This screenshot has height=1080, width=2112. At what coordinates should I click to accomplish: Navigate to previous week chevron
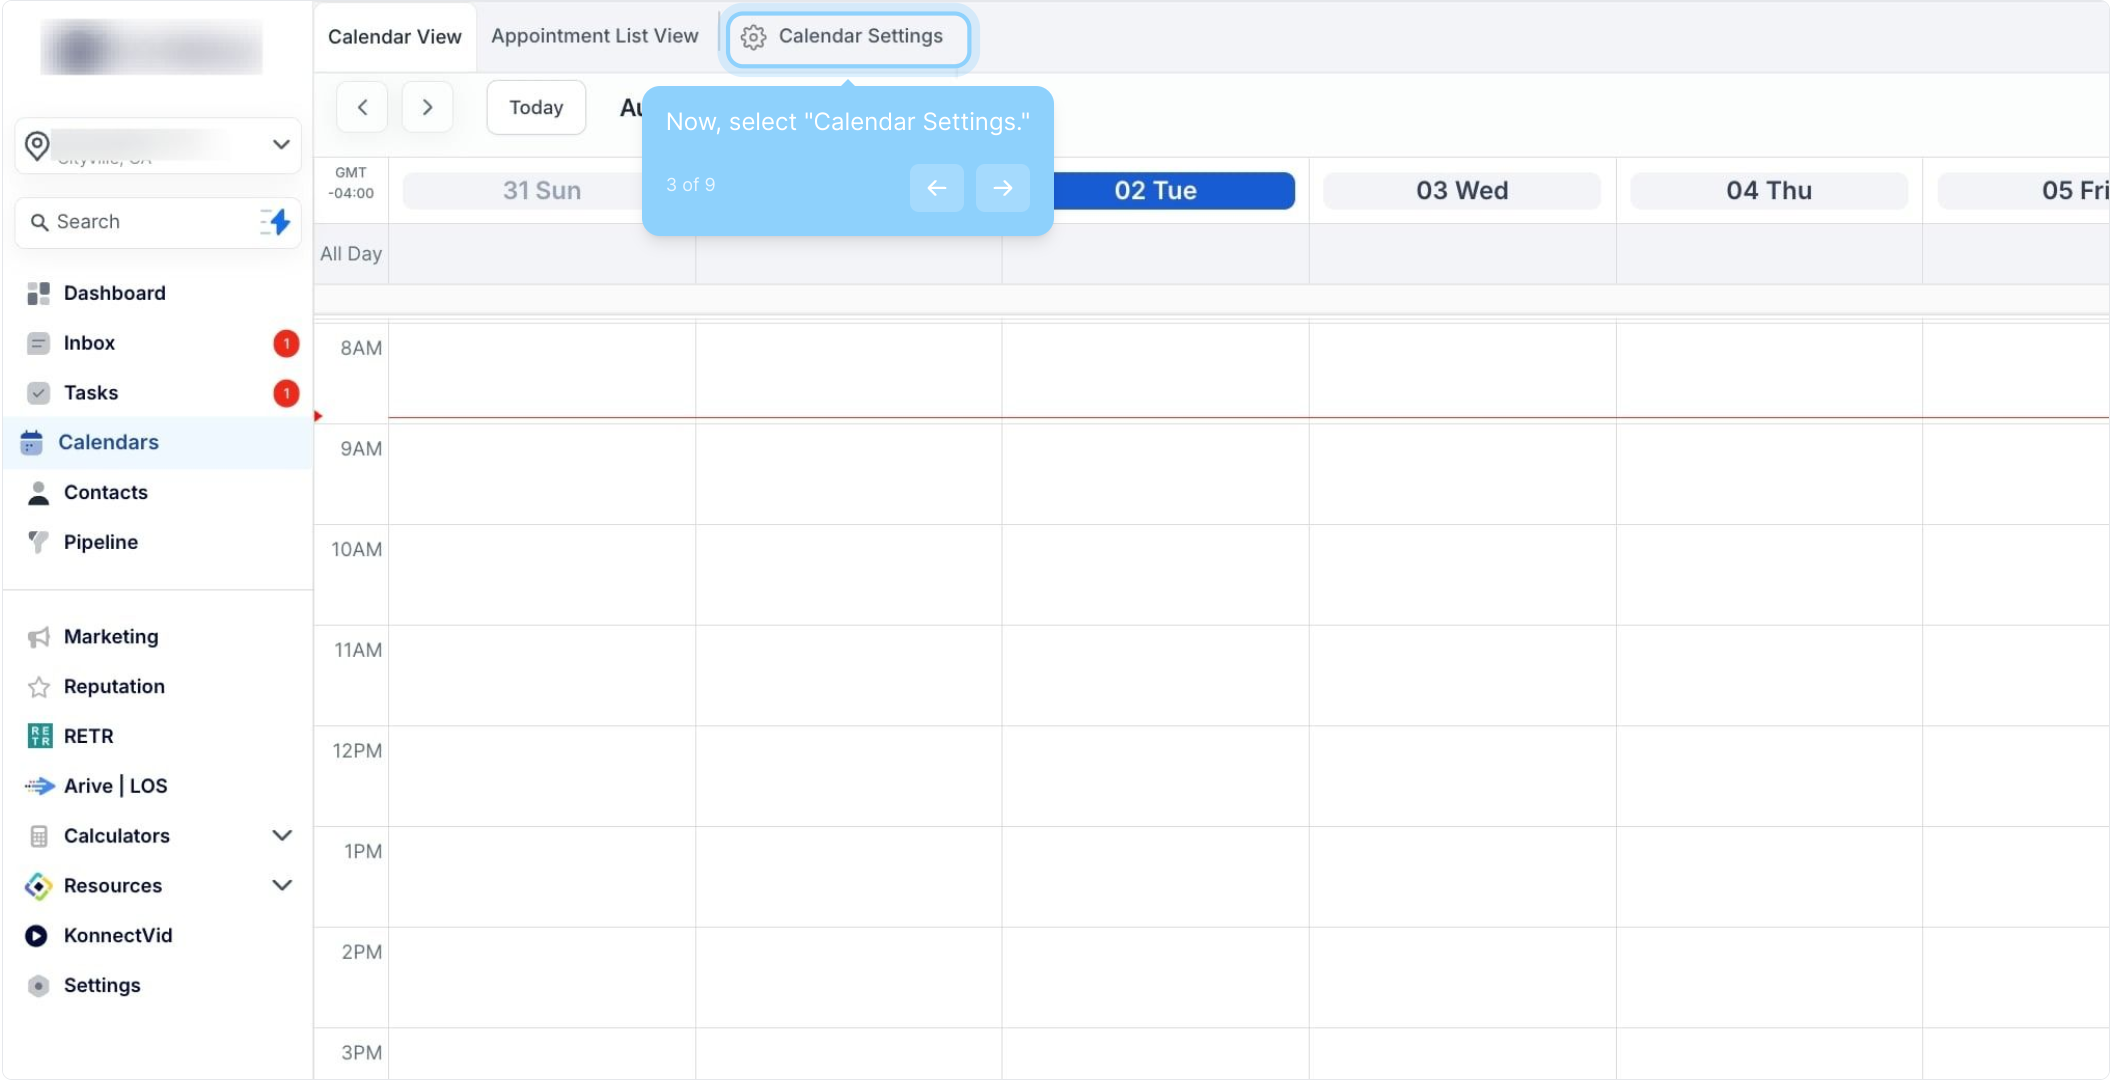point(362,107)
